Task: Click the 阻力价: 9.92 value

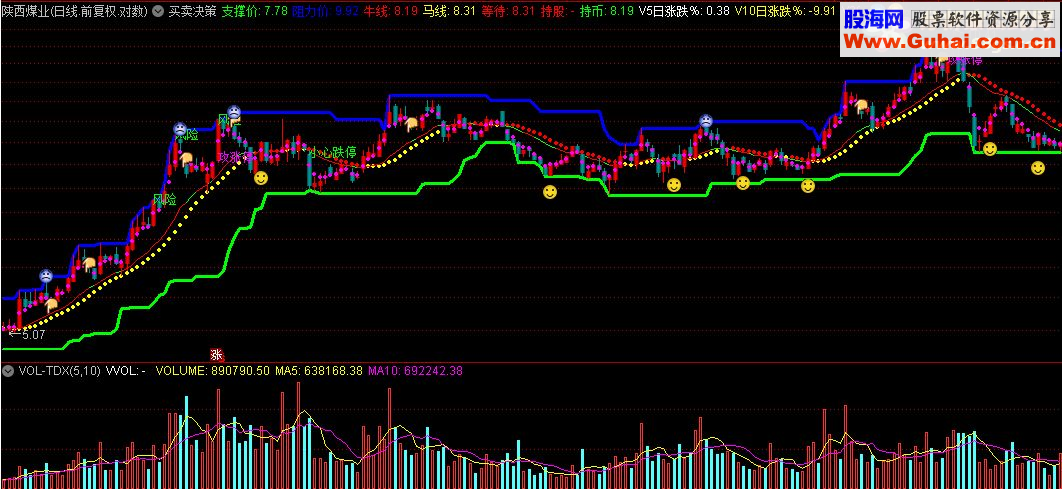Action: click(326, 11)
